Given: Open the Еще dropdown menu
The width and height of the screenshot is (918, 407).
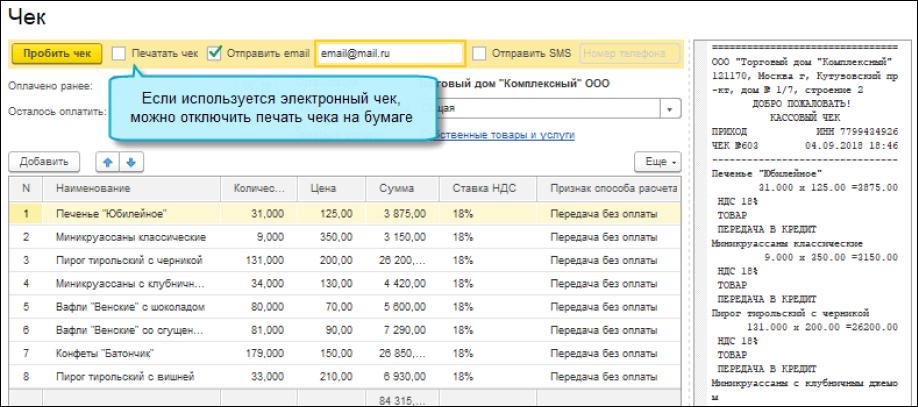Looking at the screenshot, I should point(661,161).
